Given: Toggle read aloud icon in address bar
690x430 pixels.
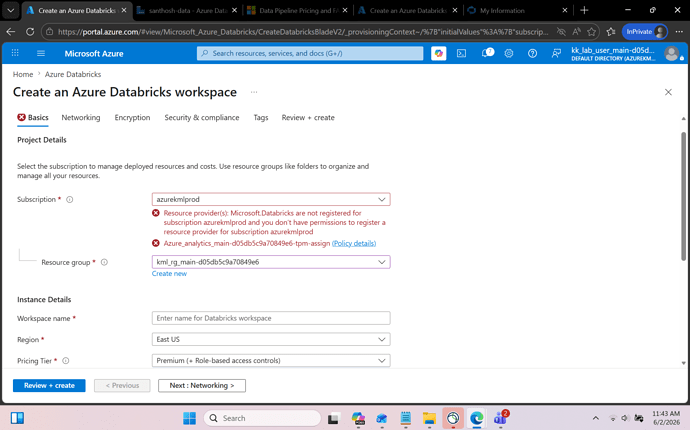Looking at the screenshot, I should pyautogui.click(x=576, y=32).
